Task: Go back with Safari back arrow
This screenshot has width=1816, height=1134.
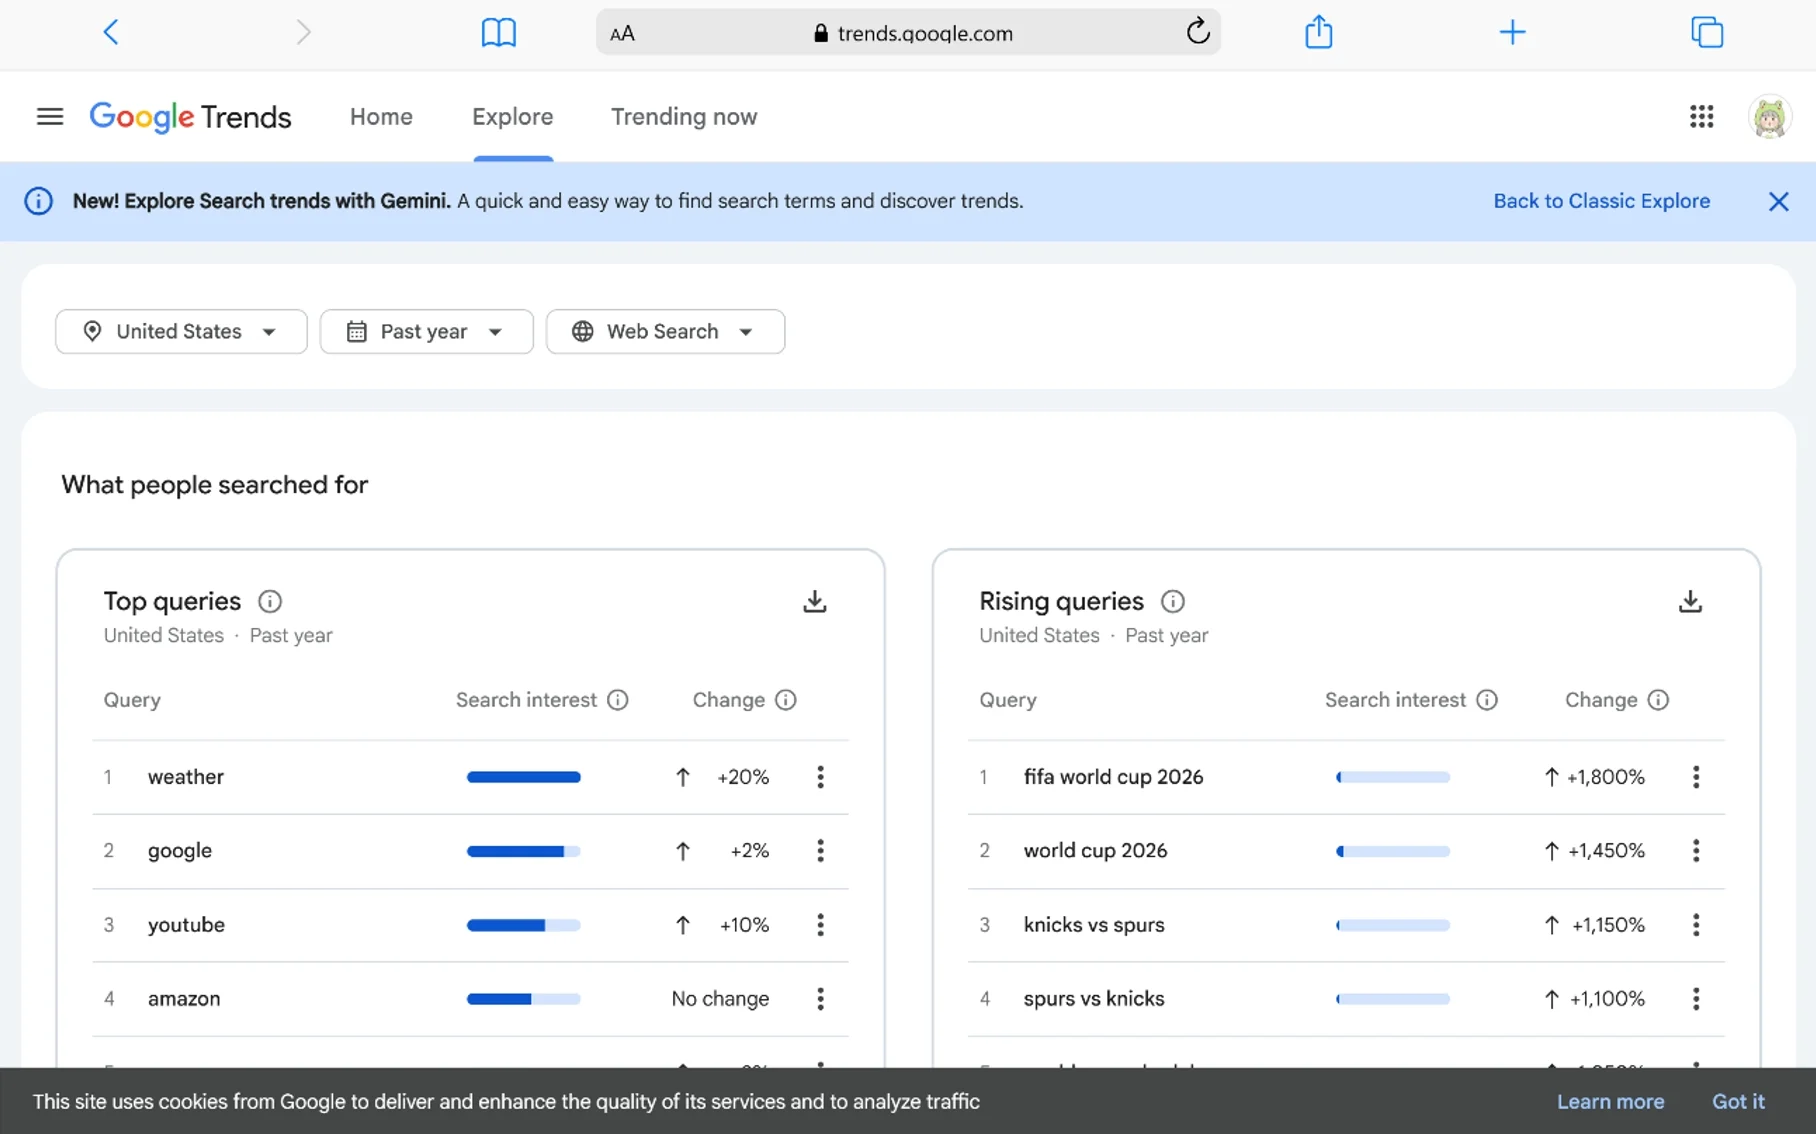Action: click(111, 33)
